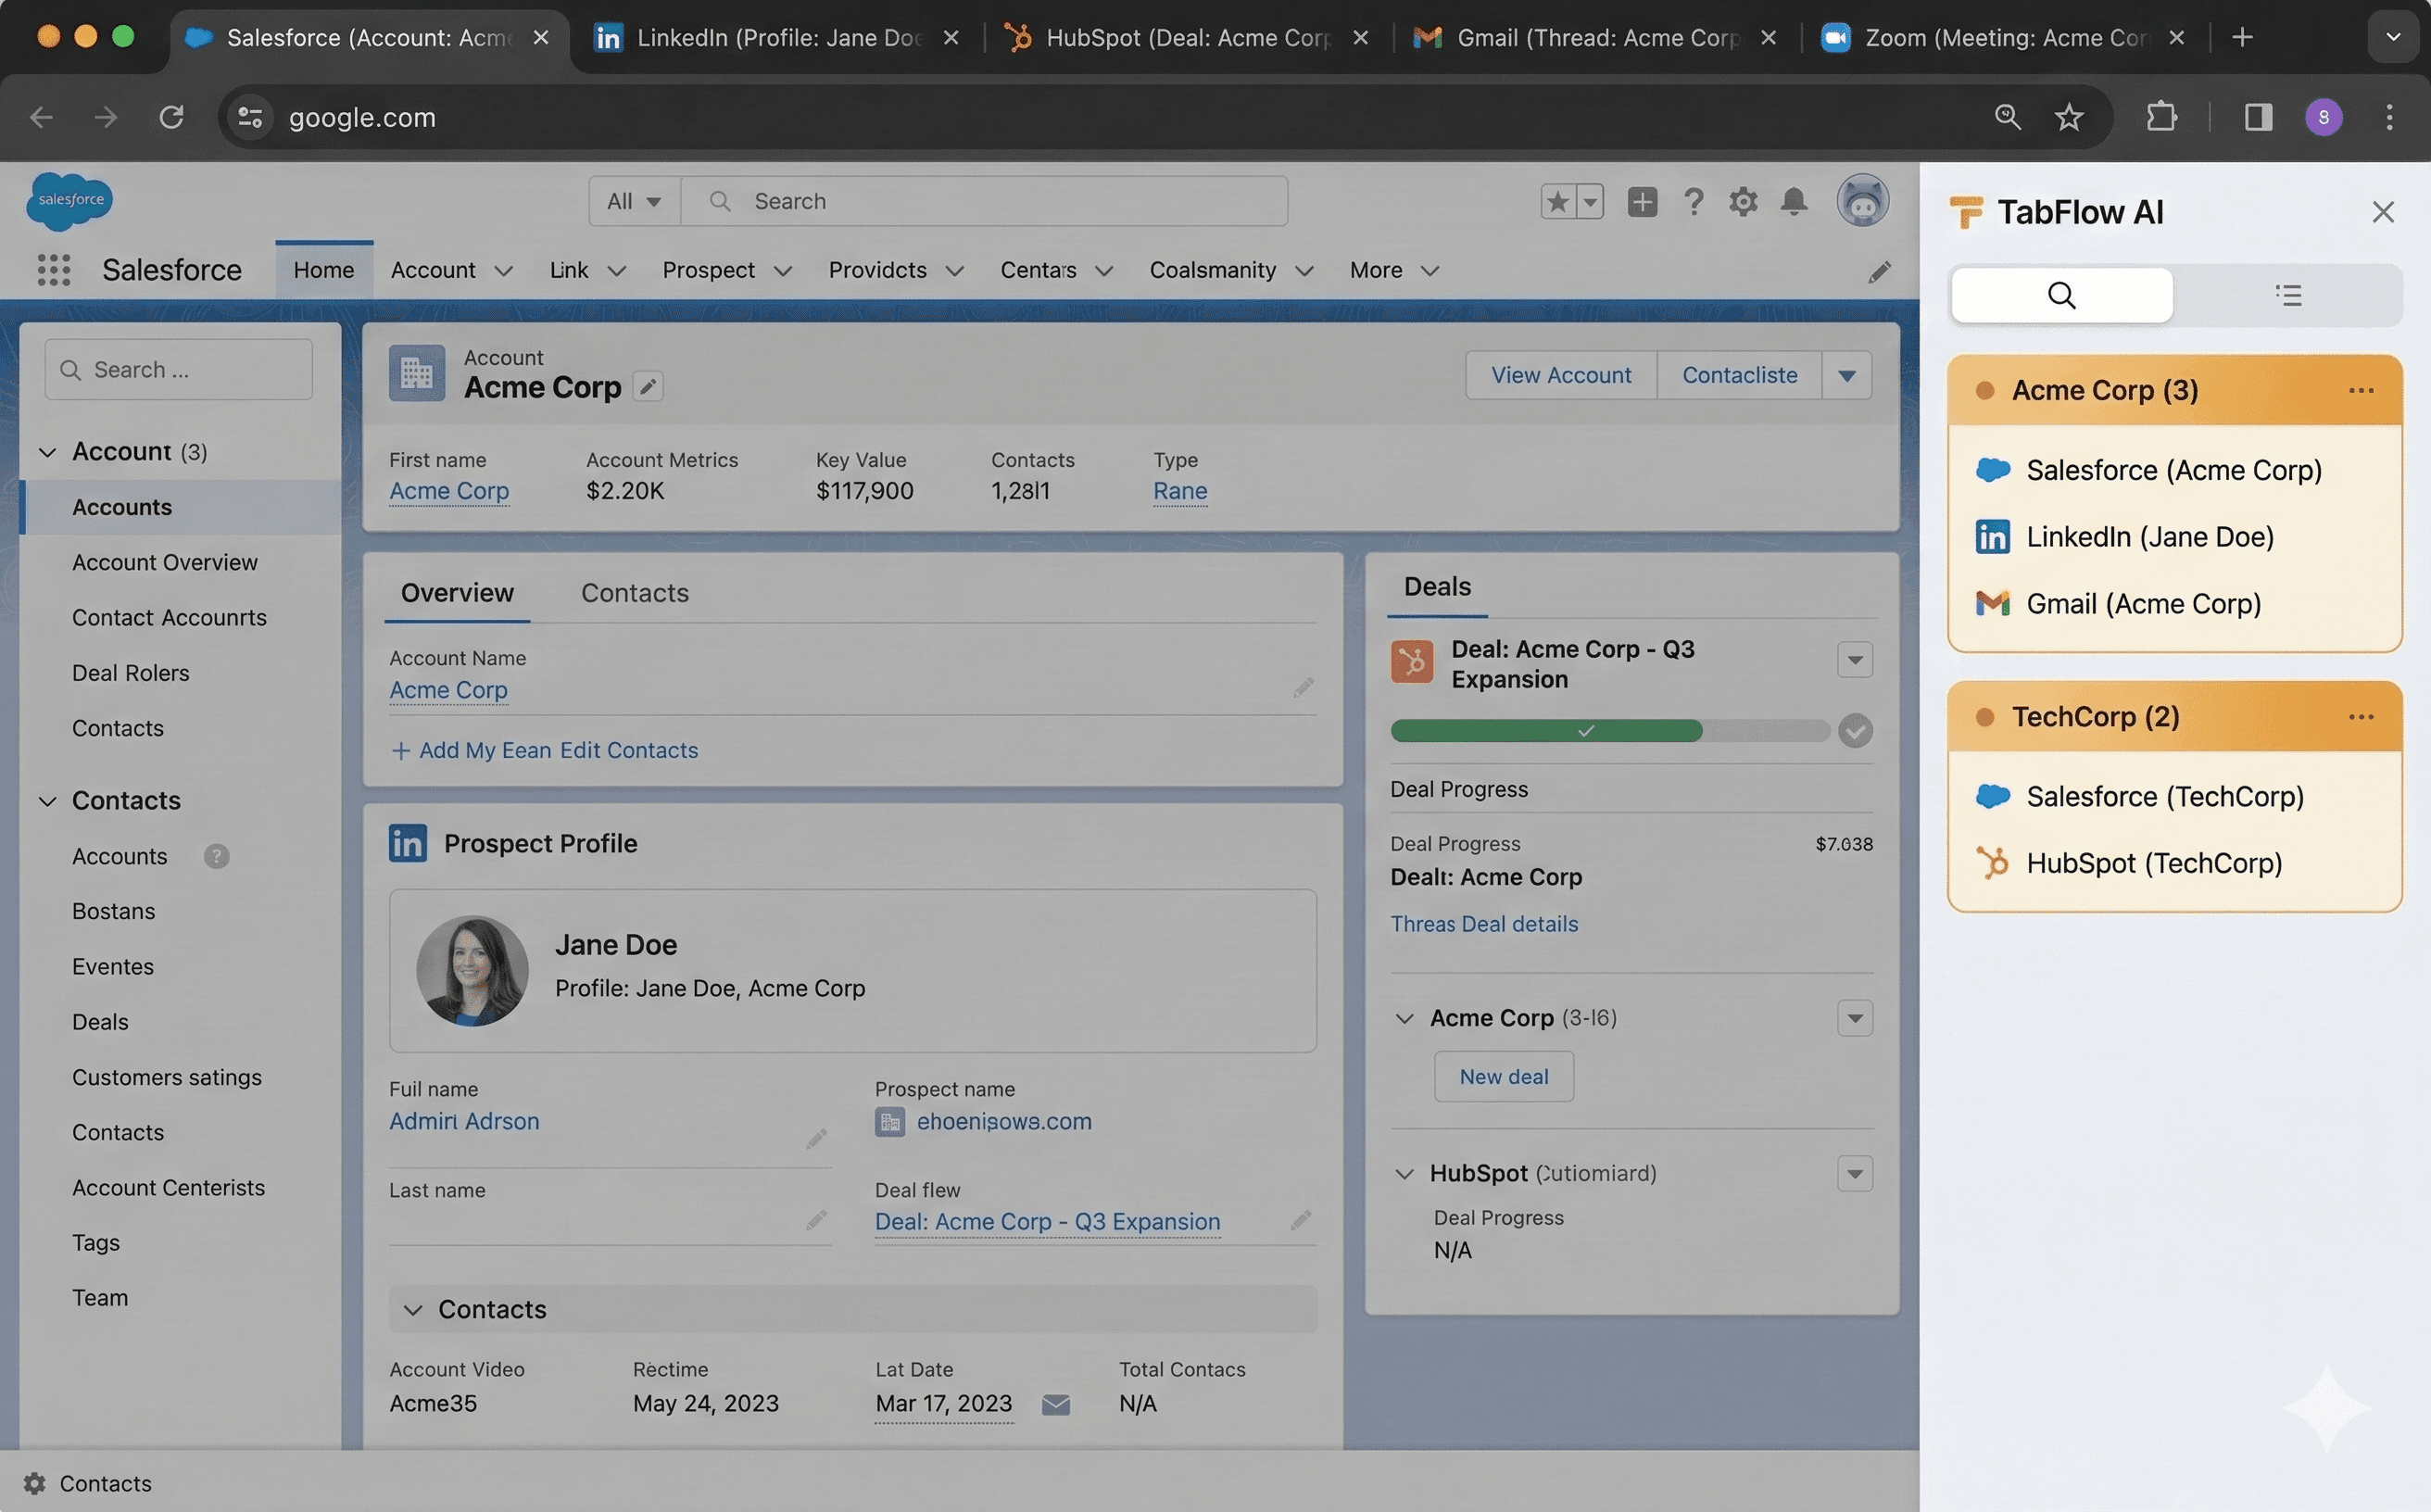Click the sidebar Search field
This screenshot has width=2431, height=1512.
click(x=178, y=370)
